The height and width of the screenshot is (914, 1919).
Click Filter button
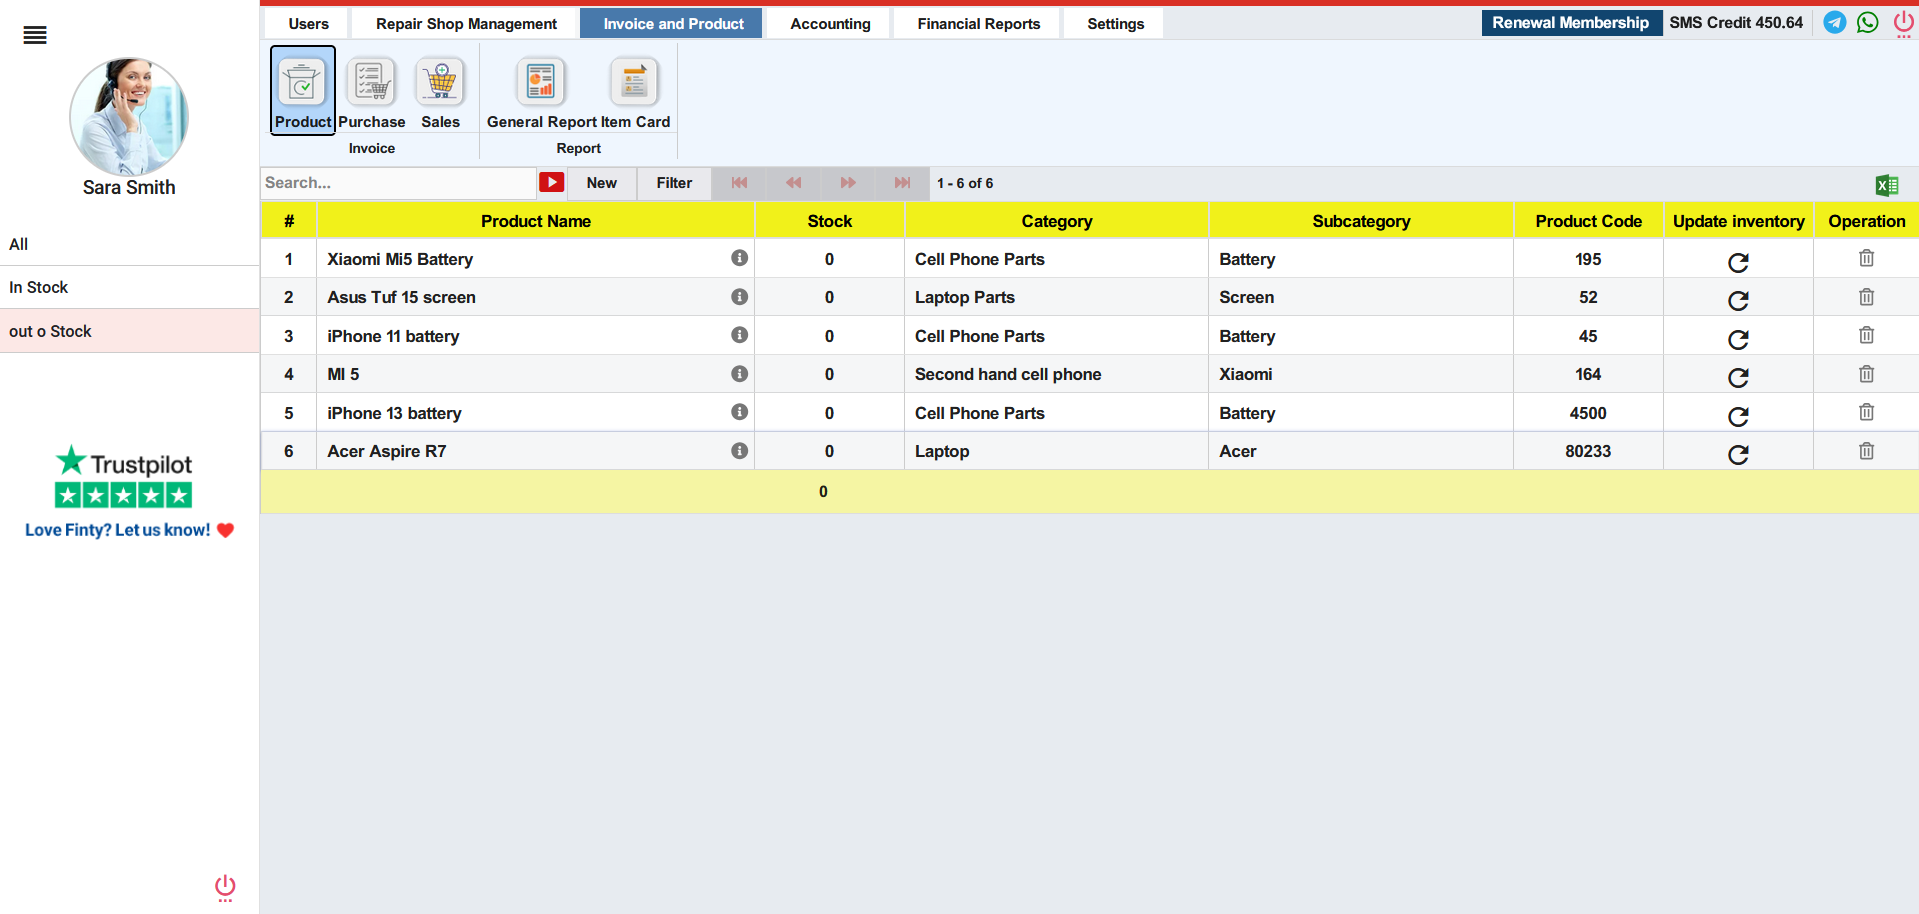[x=674, y=183]
